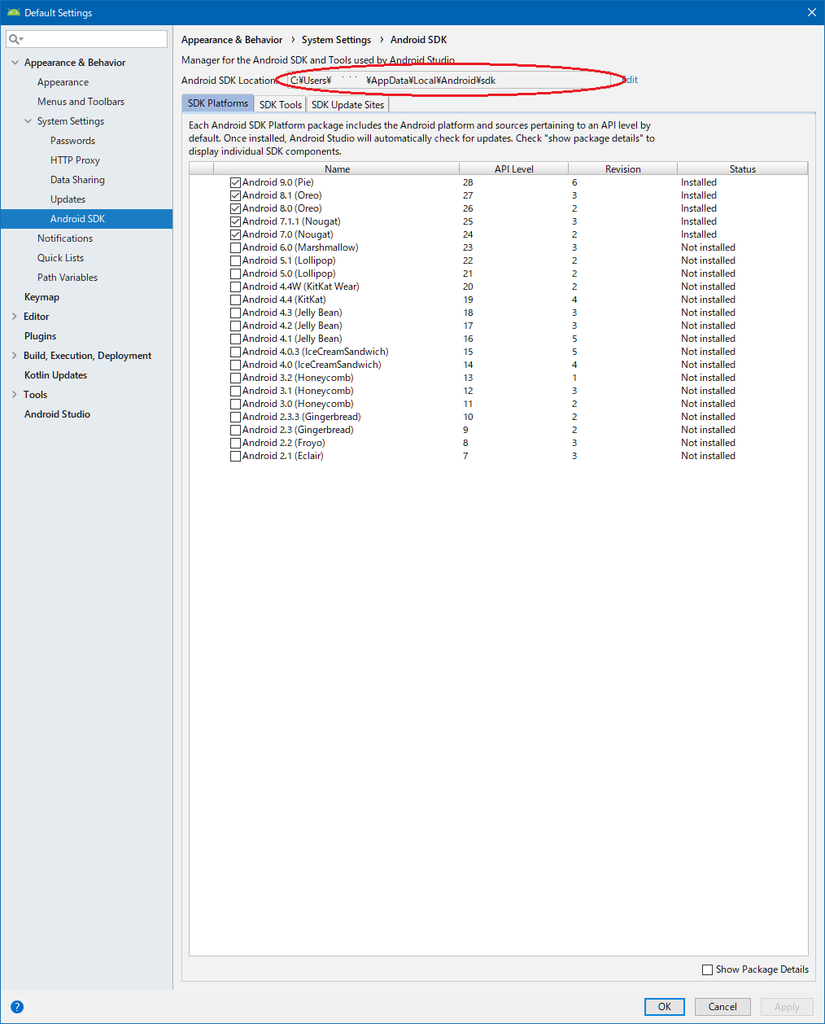Open Updates settings page
Image resolution: width=825 pixels, height=1024 pixels.
68,200
